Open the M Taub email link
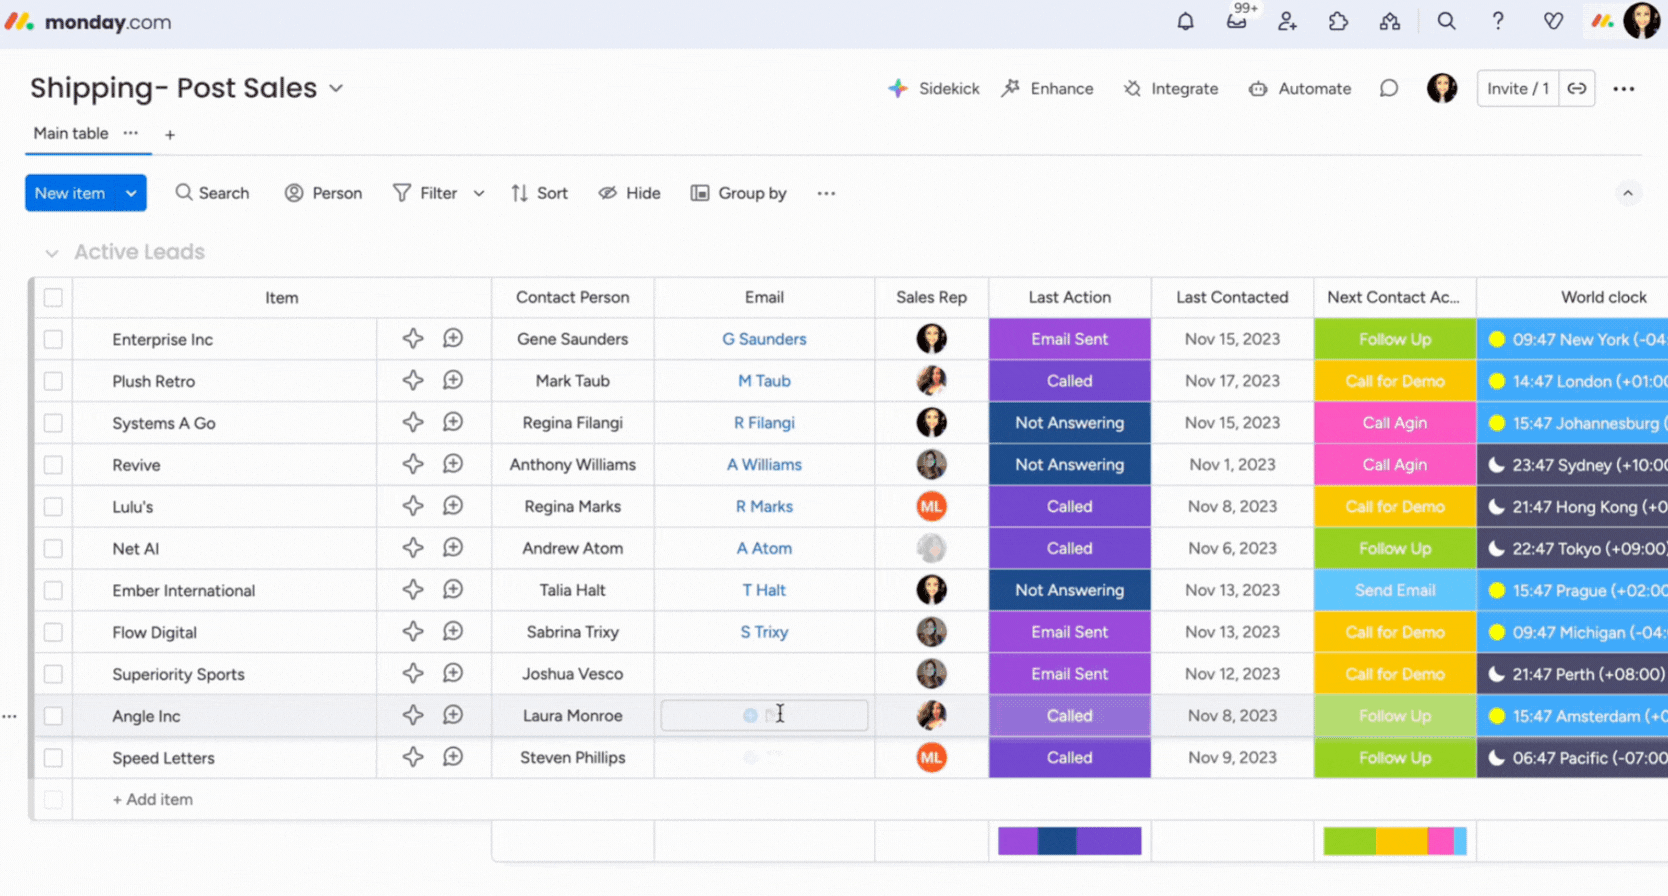1668x896 pixels. (764, 381)
